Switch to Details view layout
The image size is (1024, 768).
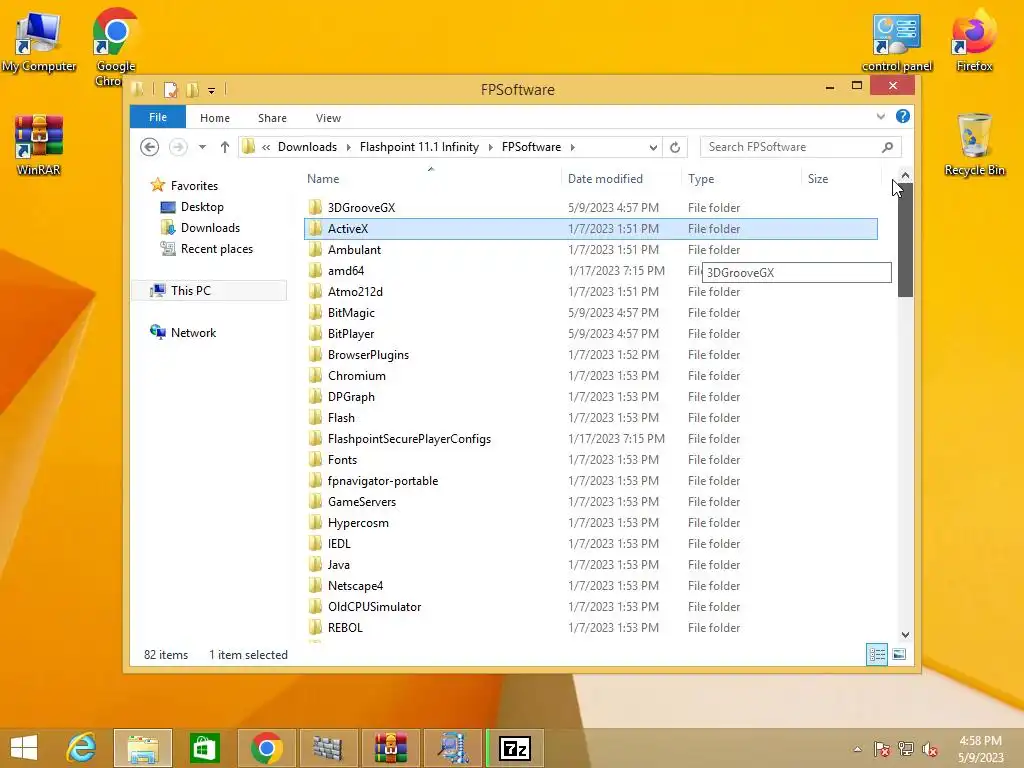pyautogui.click(x=876, y=654)
